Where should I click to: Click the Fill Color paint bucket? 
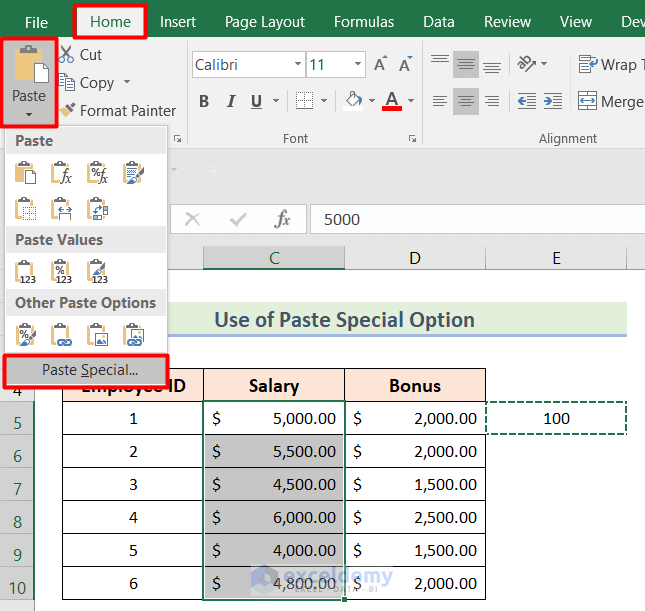pyautogui.click(x=353, y=100)
